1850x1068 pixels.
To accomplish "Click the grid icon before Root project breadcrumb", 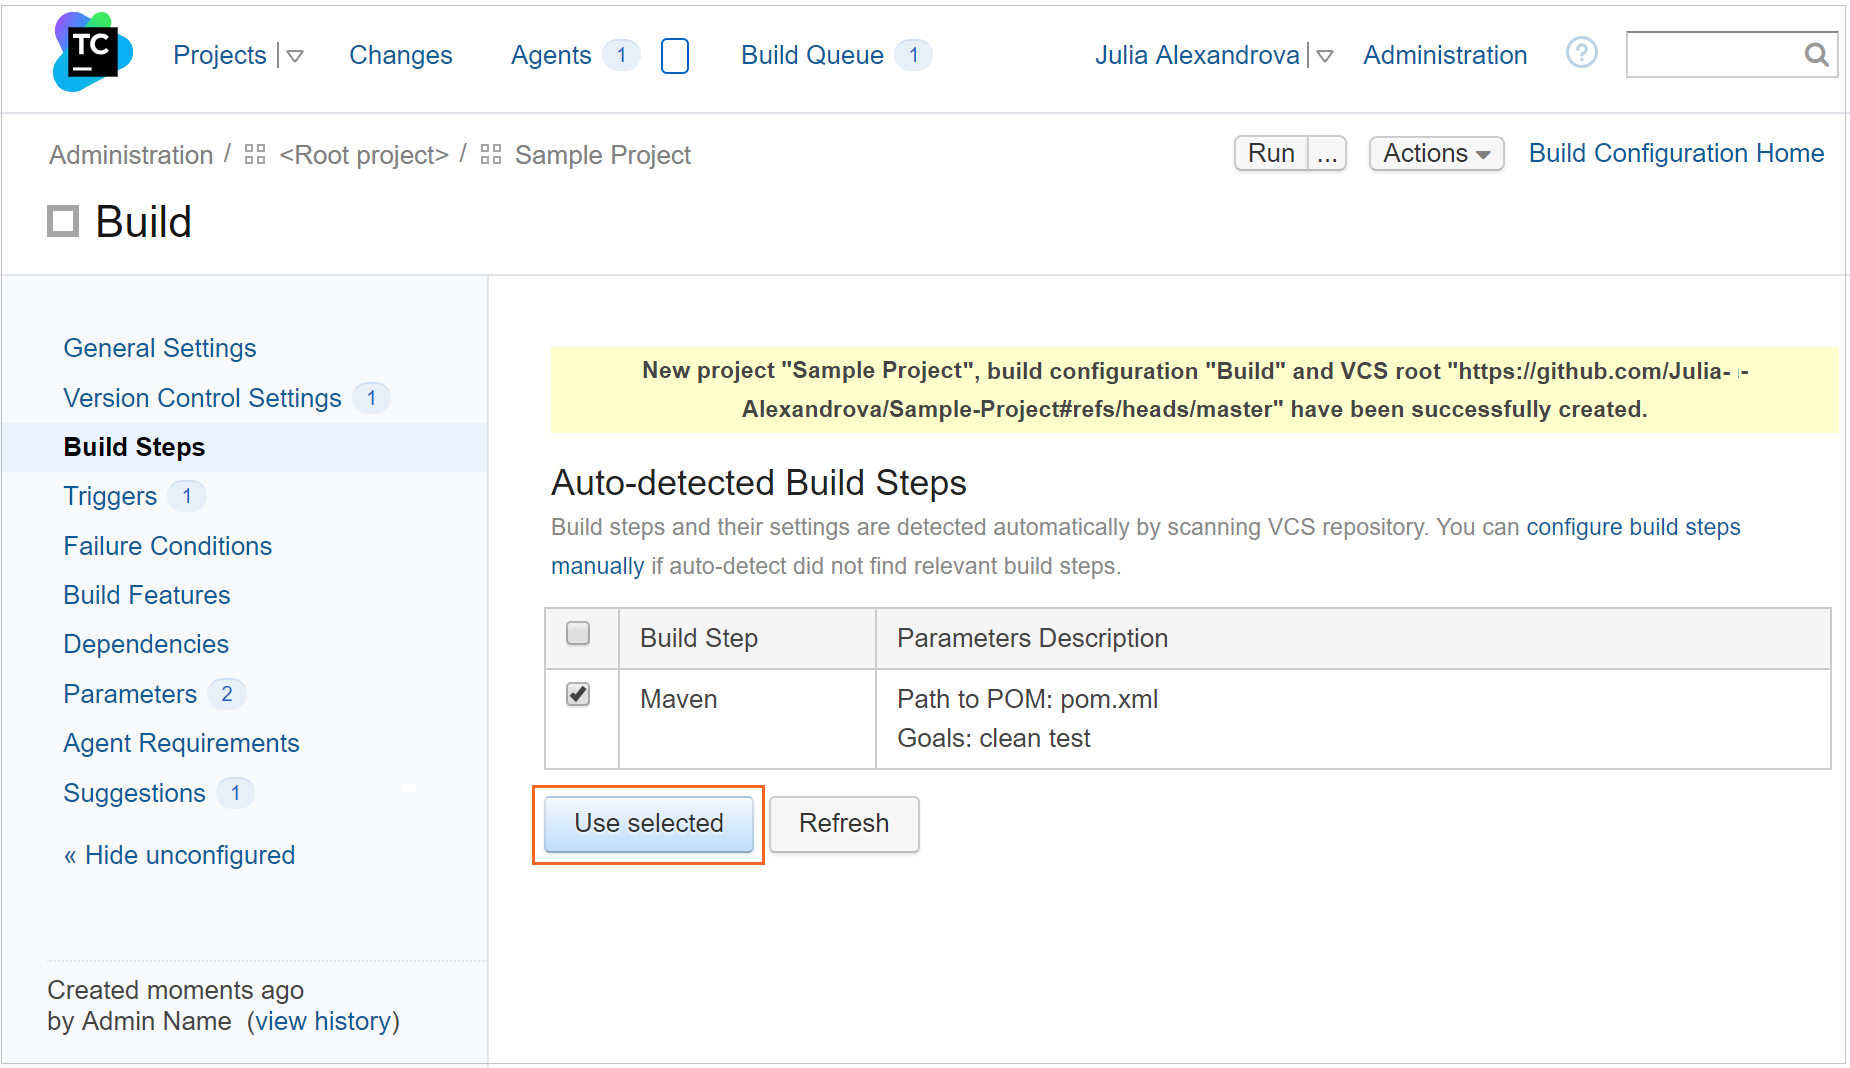I will coord(254,154).
